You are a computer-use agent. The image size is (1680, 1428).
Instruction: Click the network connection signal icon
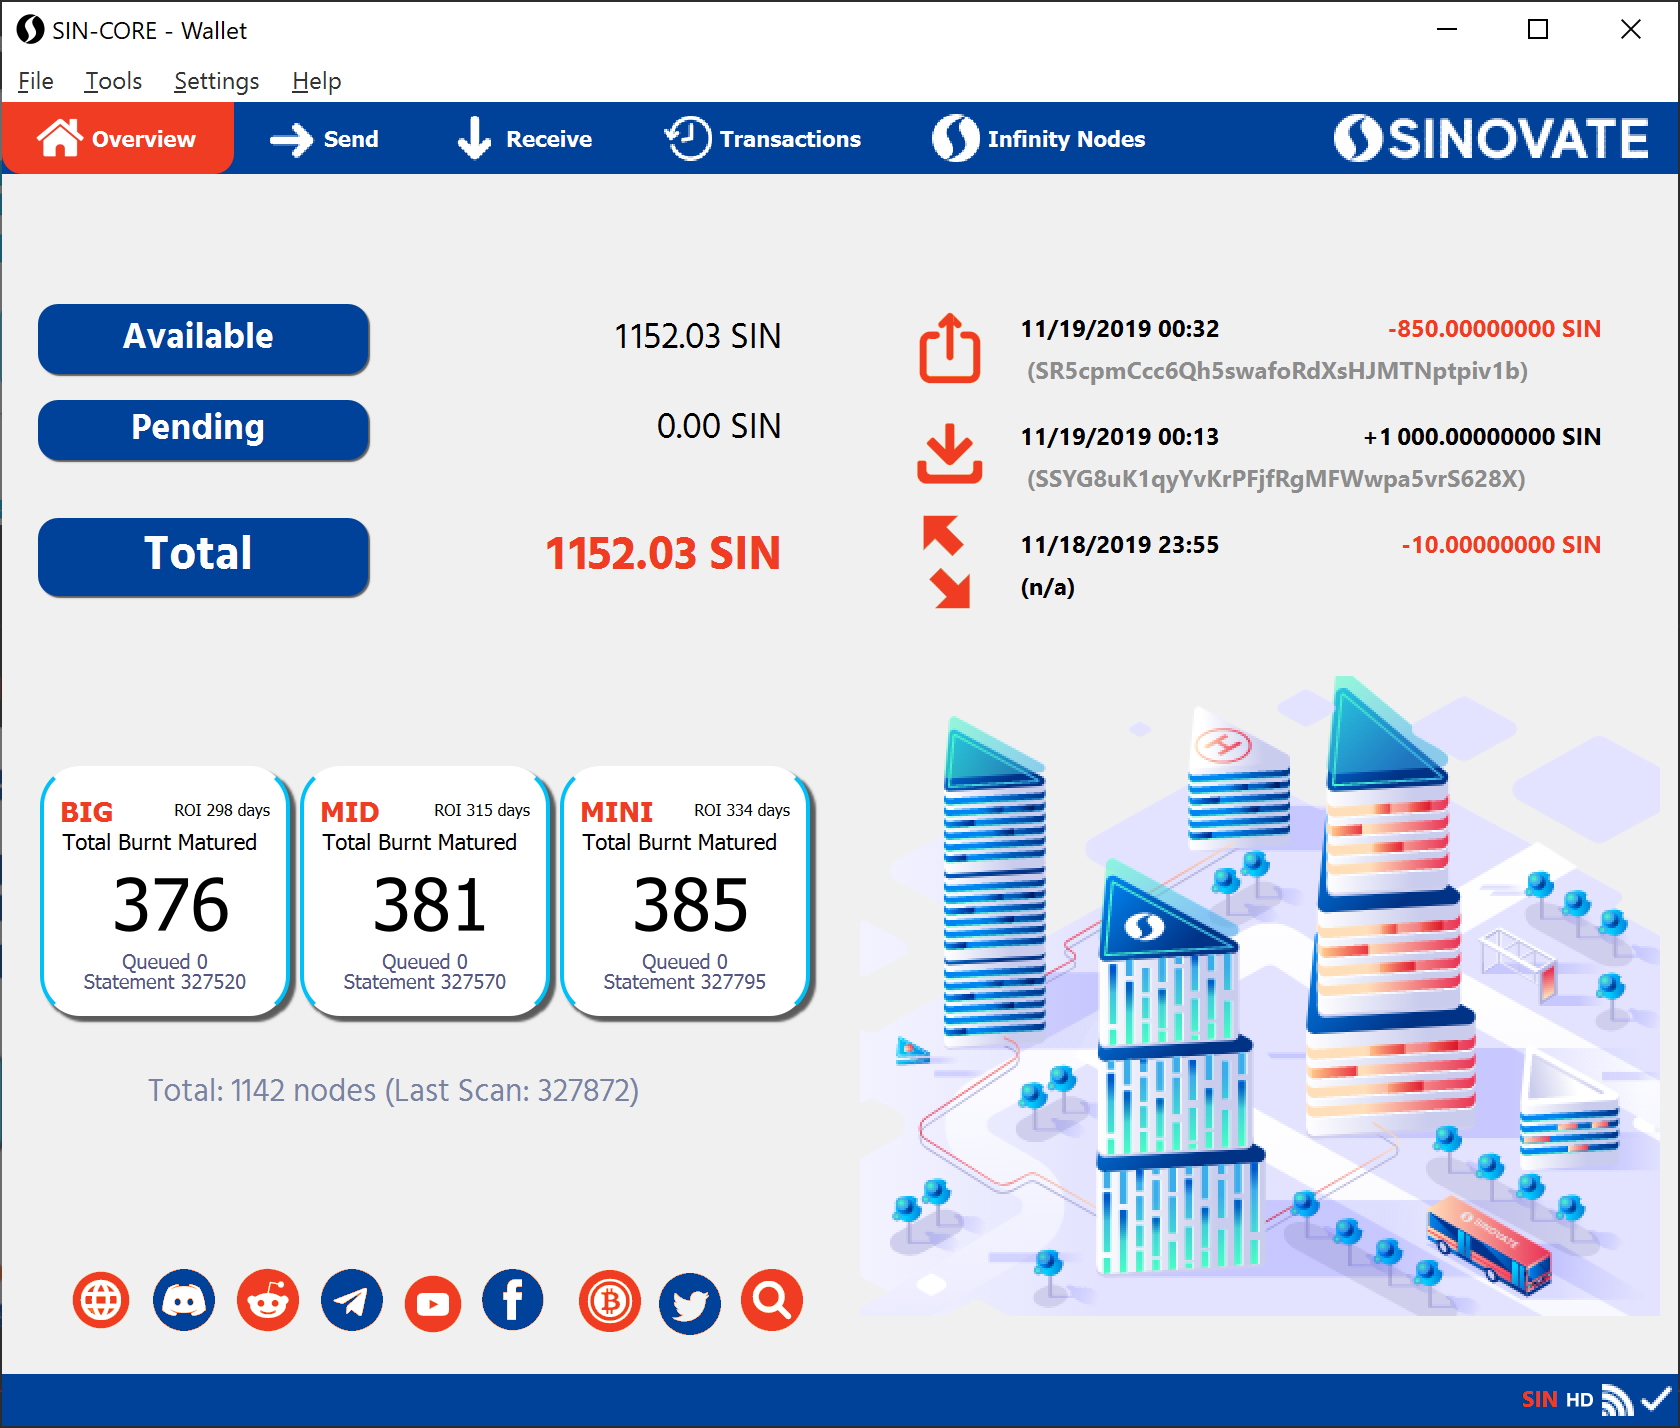click(x=1617, y=1400)
